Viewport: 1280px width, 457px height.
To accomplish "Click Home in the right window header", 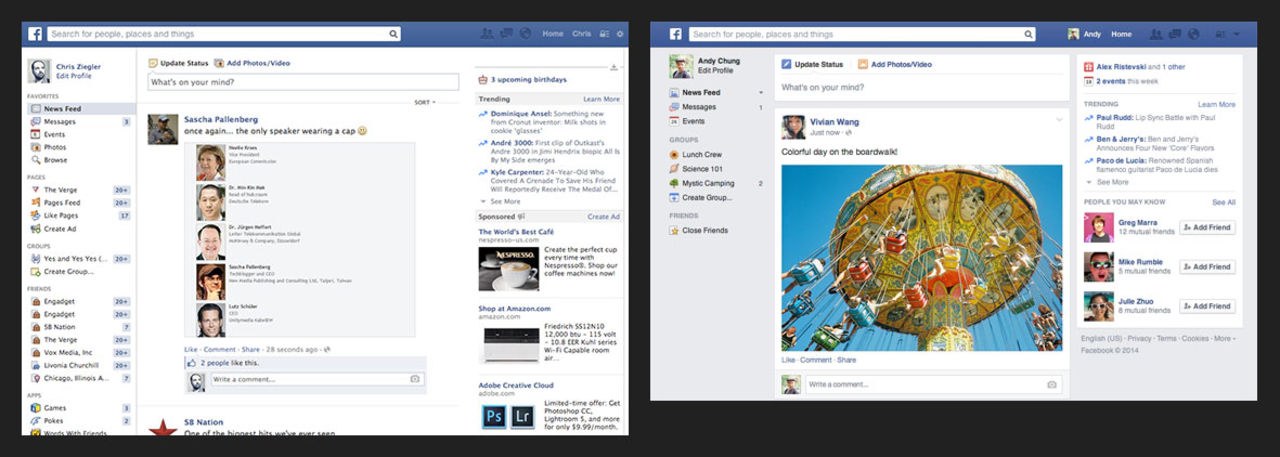I will click(1121, 34).
